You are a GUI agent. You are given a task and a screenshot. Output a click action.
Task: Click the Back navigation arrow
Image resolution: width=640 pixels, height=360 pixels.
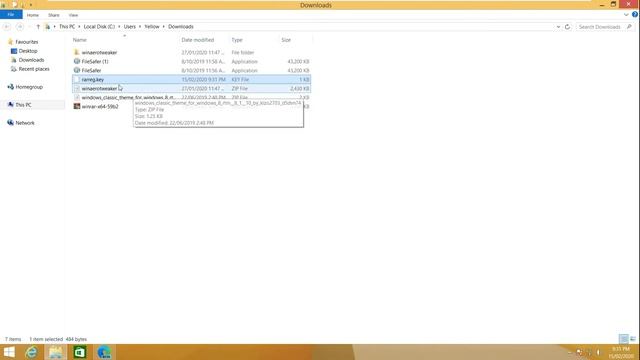[7, 27]
